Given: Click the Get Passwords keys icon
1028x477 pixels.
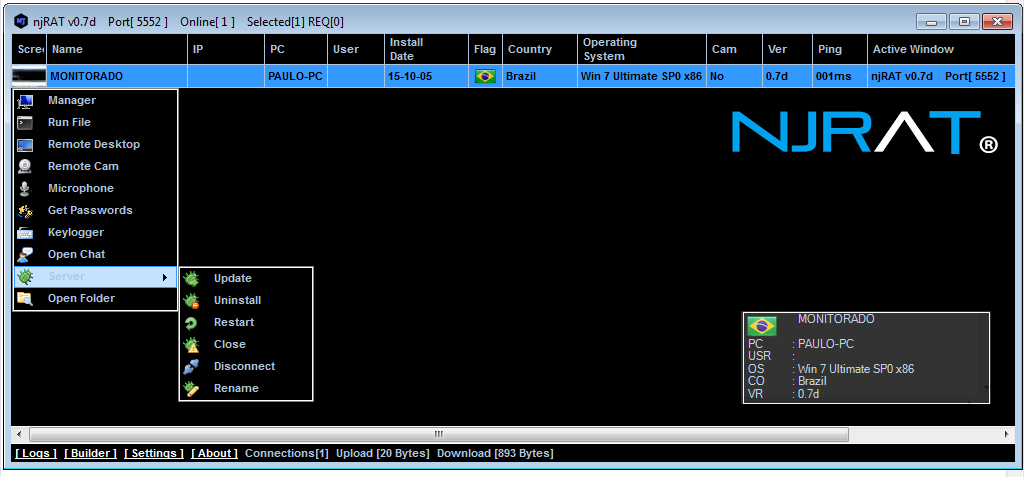Looking at the screenshot, I should (25, 211).
